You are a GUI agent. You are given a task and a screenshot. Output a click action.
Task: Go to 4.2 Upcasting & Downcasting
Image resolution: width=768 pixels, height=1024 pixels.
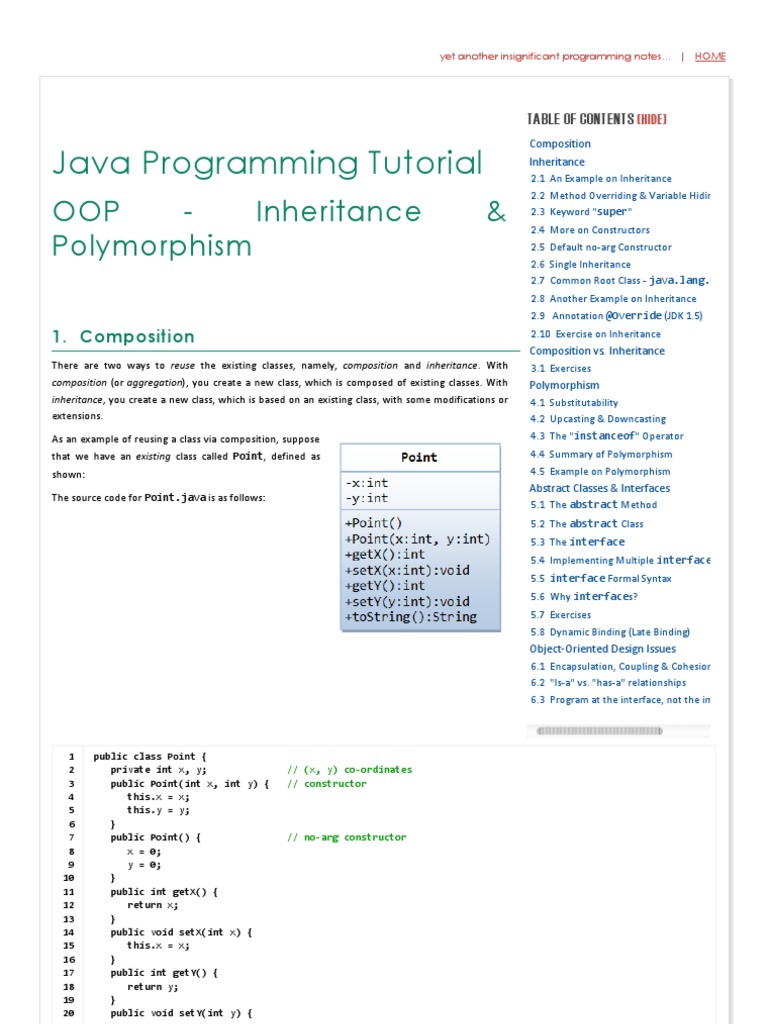[x=598, y=419]
